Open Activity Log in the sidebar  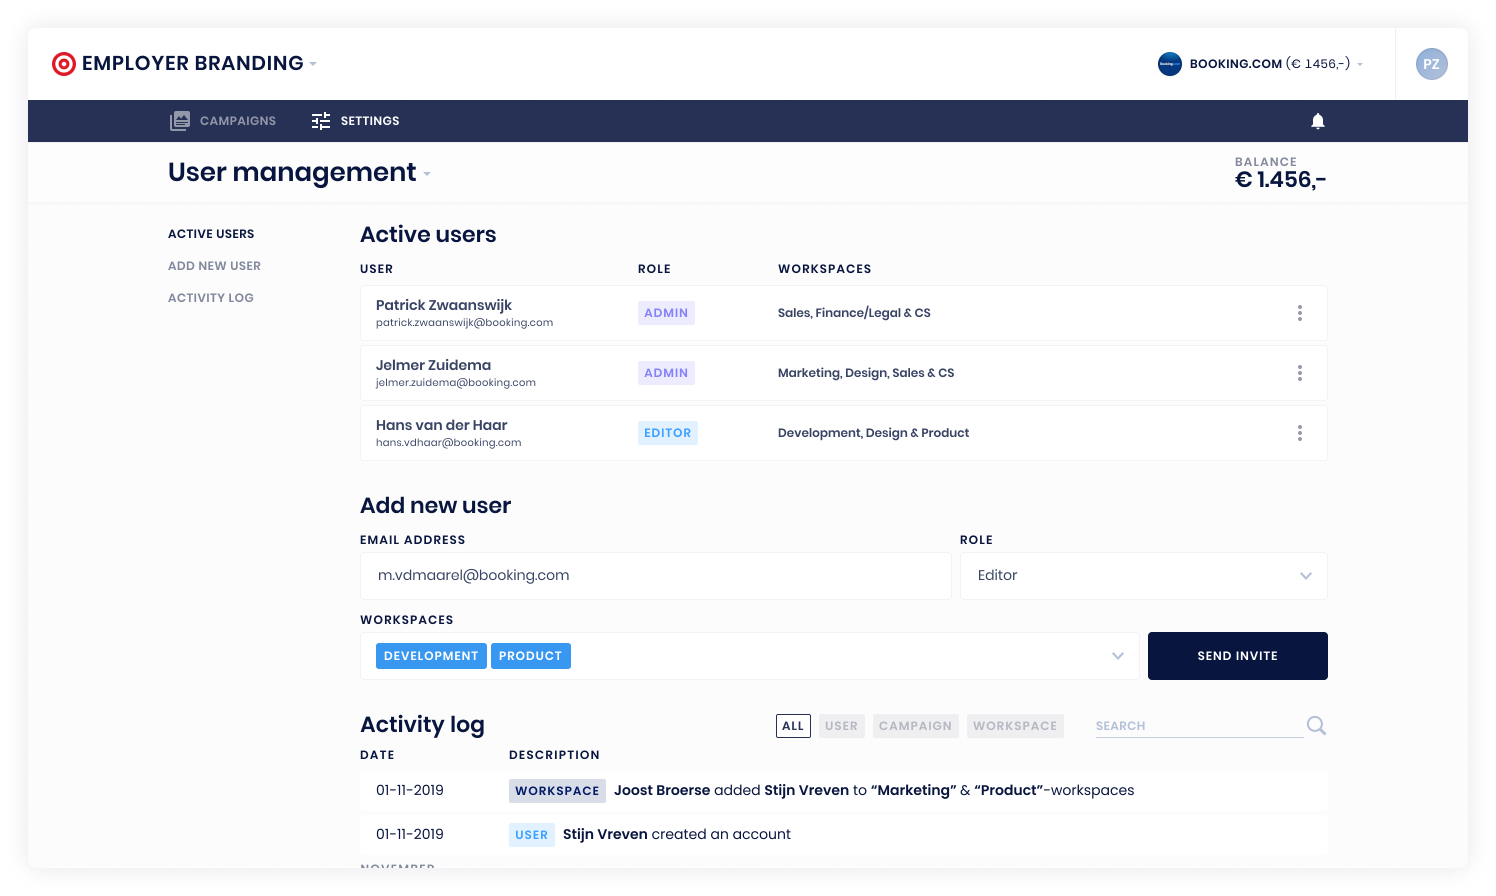tap(211, 298)
